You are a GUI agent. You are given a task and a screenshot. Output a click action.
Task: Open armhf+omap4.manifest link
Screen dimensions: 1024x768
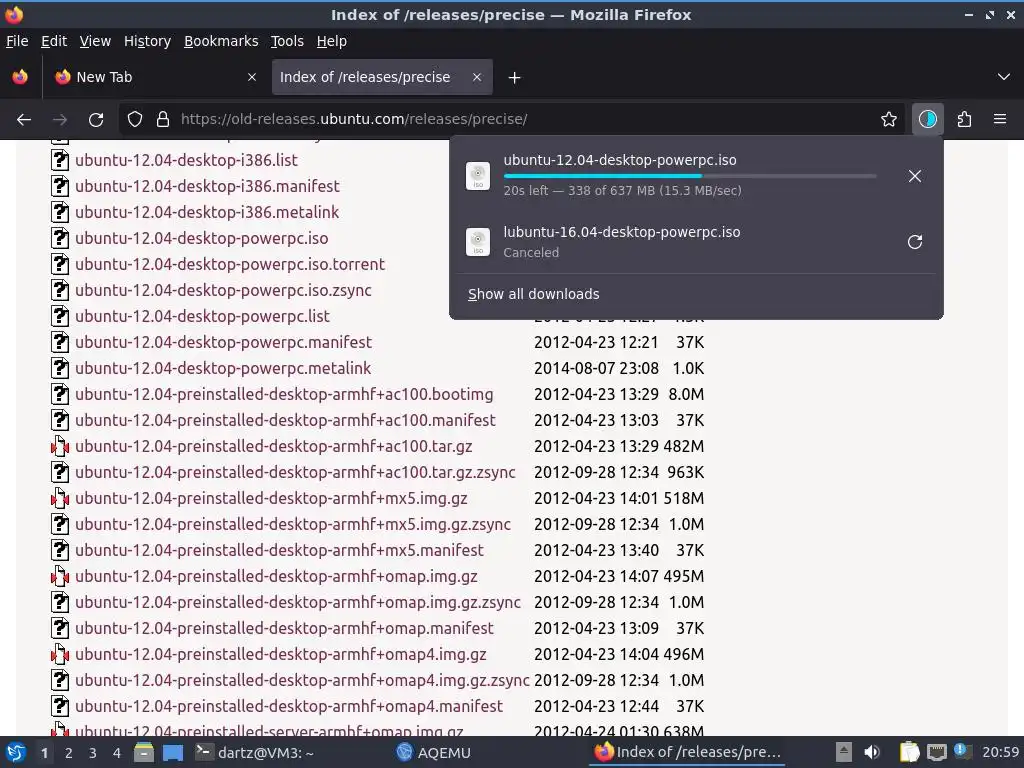pos(289,706)
